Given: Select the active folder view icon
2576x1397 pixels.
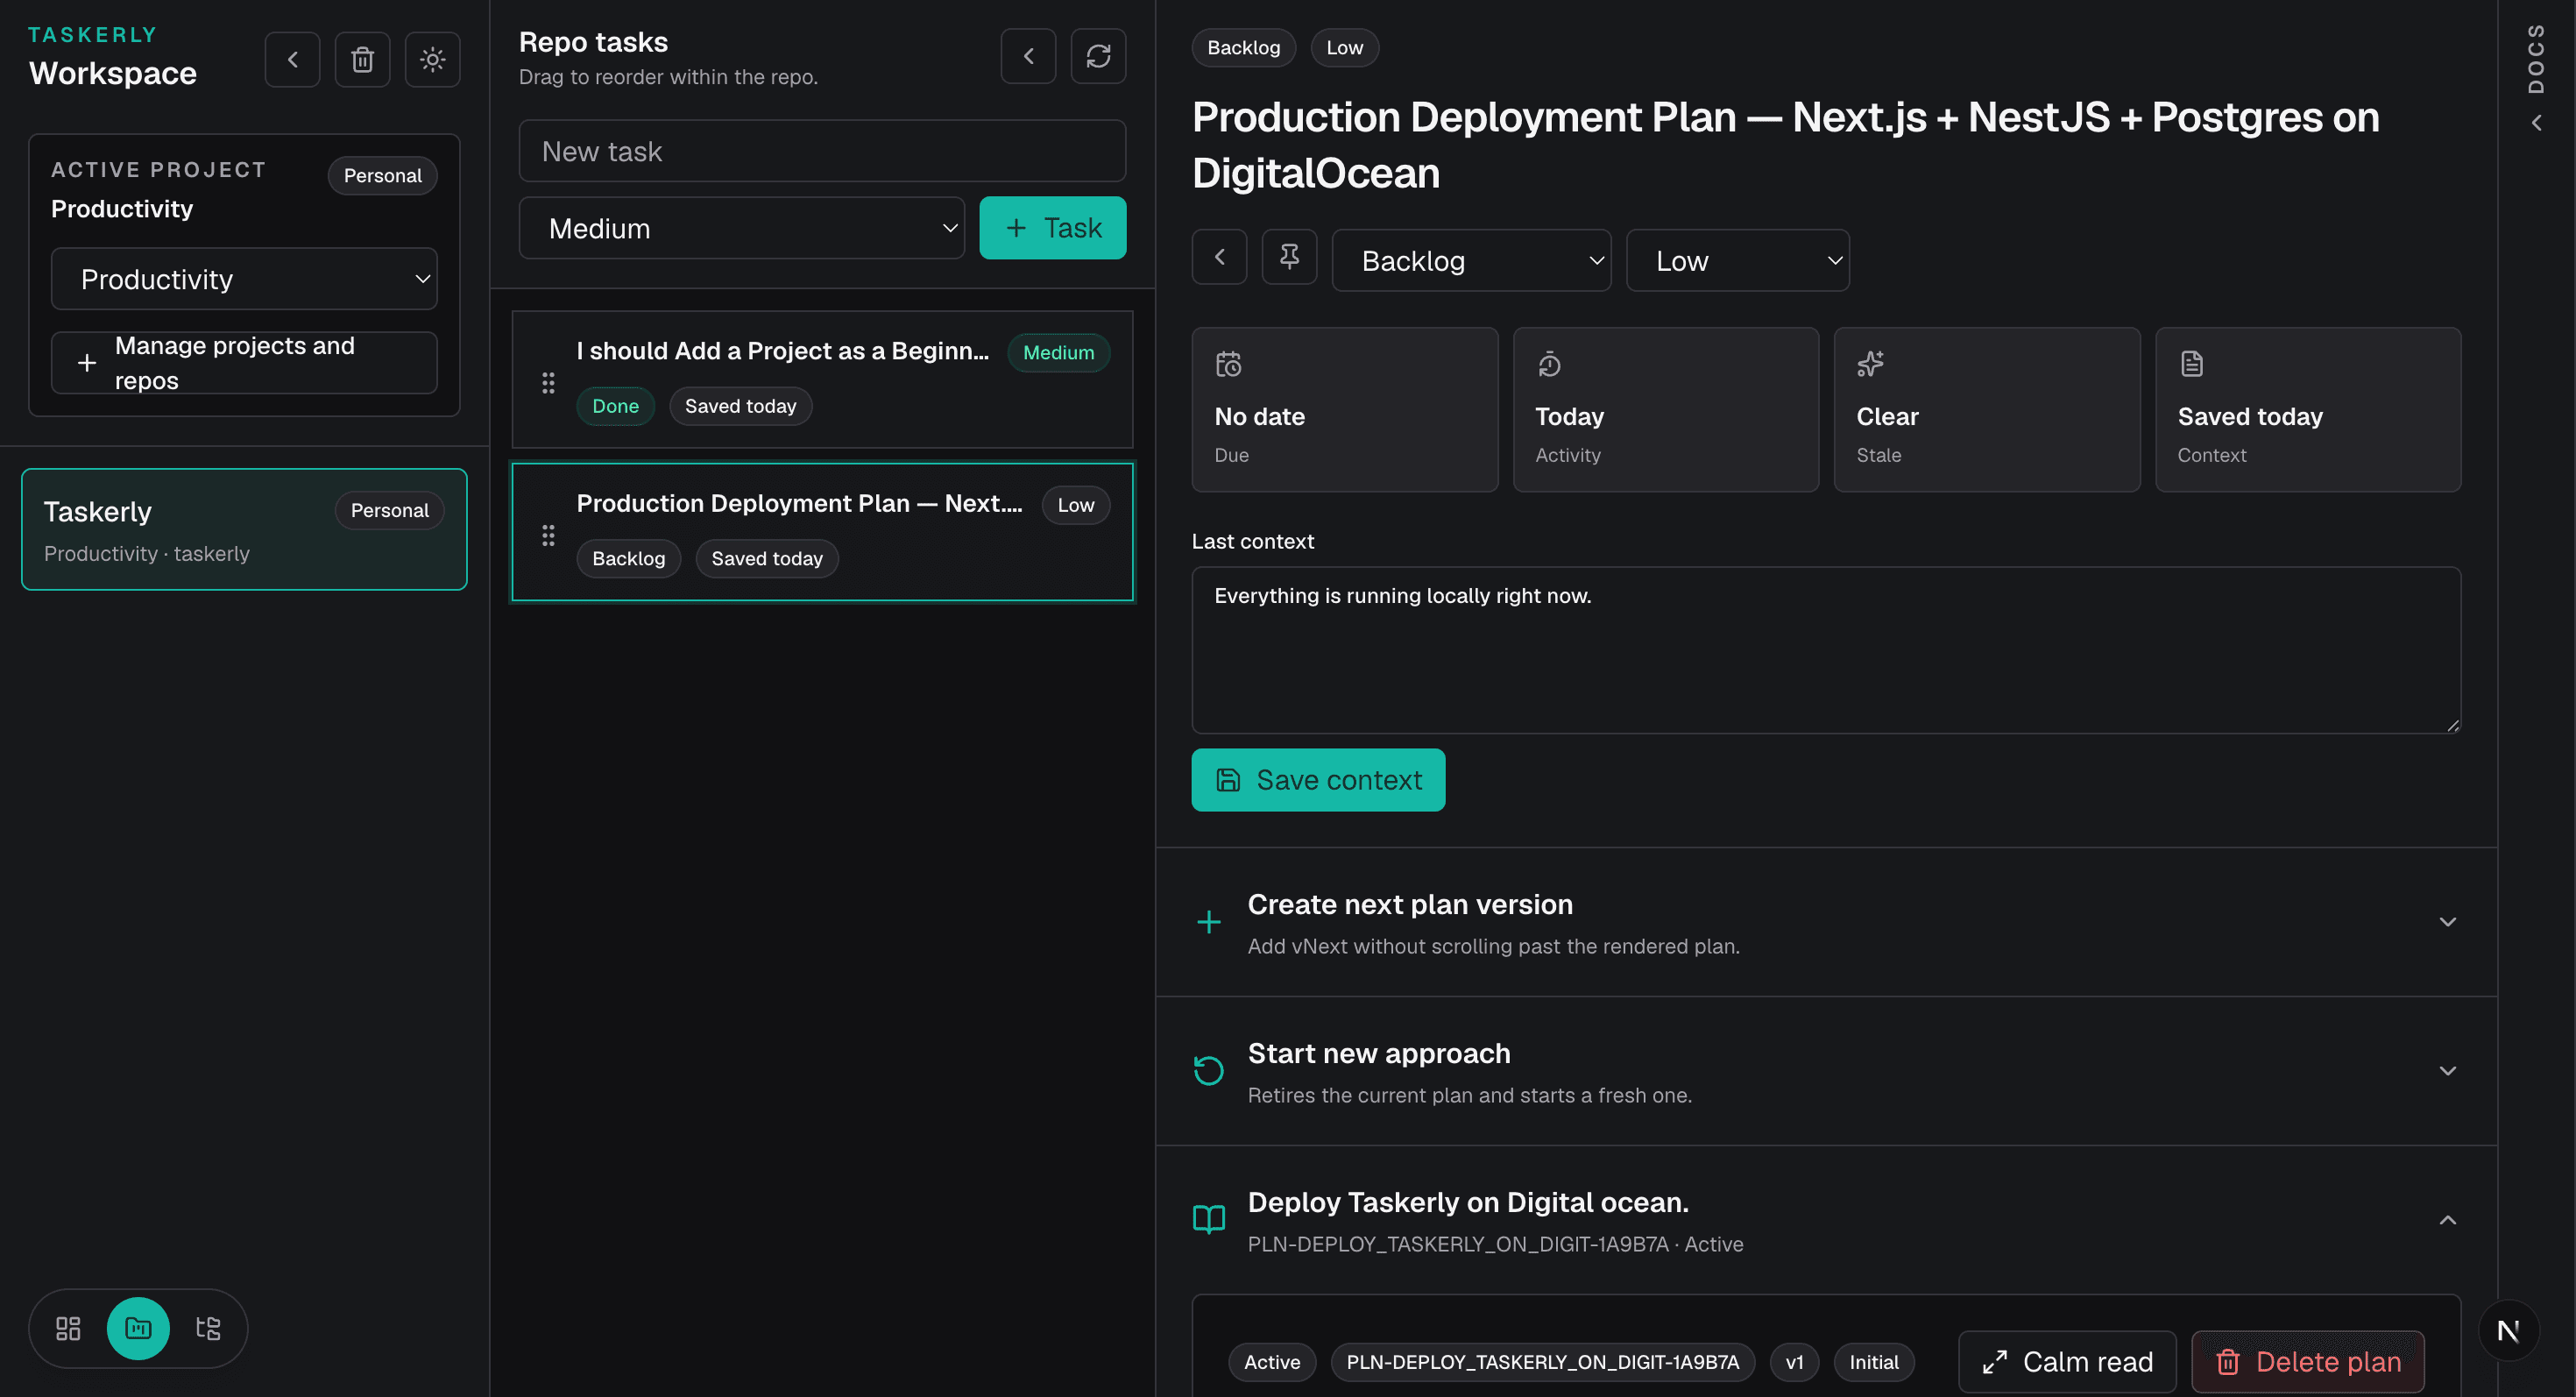Looking at the screenshot, I should (138, 1328).
